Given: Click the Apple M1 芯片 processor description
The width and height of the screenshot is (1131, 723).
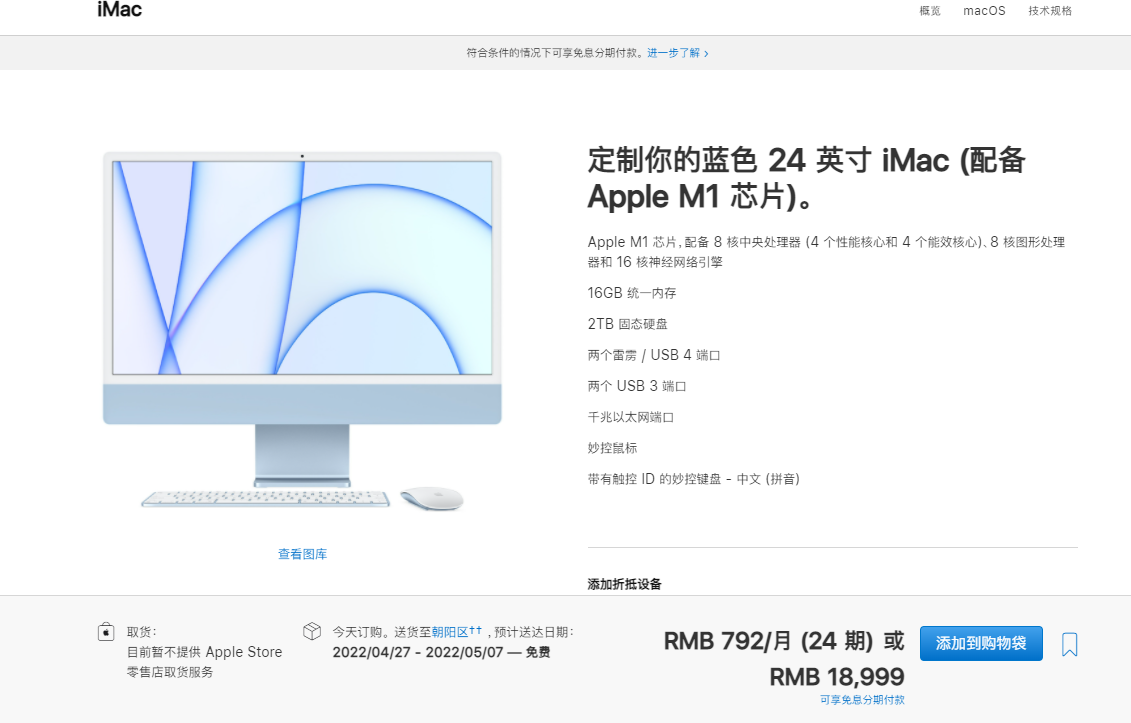Looking at the screenshot, I should 827,252.
